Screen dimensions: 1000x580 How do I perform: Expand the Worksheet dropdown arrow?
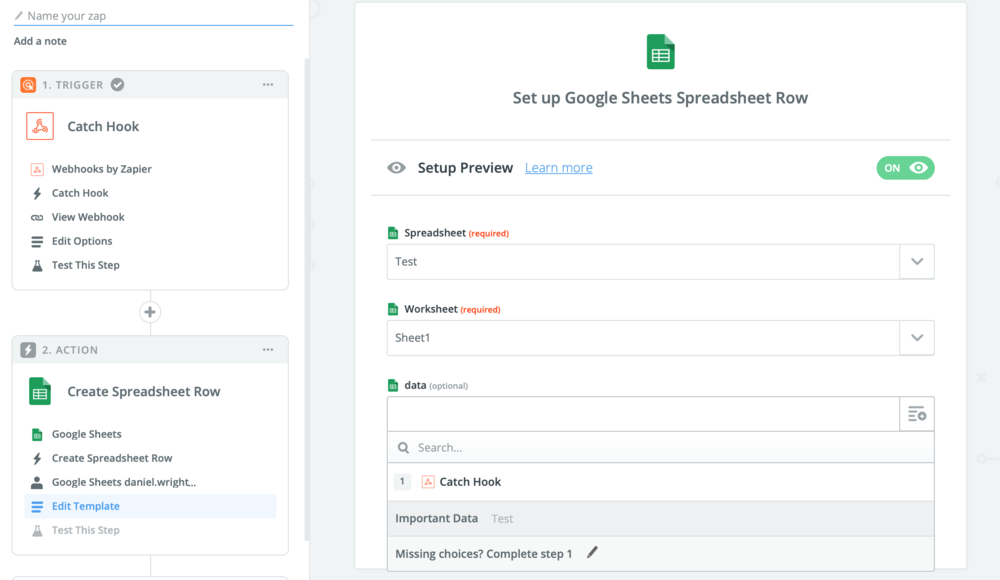tap(917, 338)
